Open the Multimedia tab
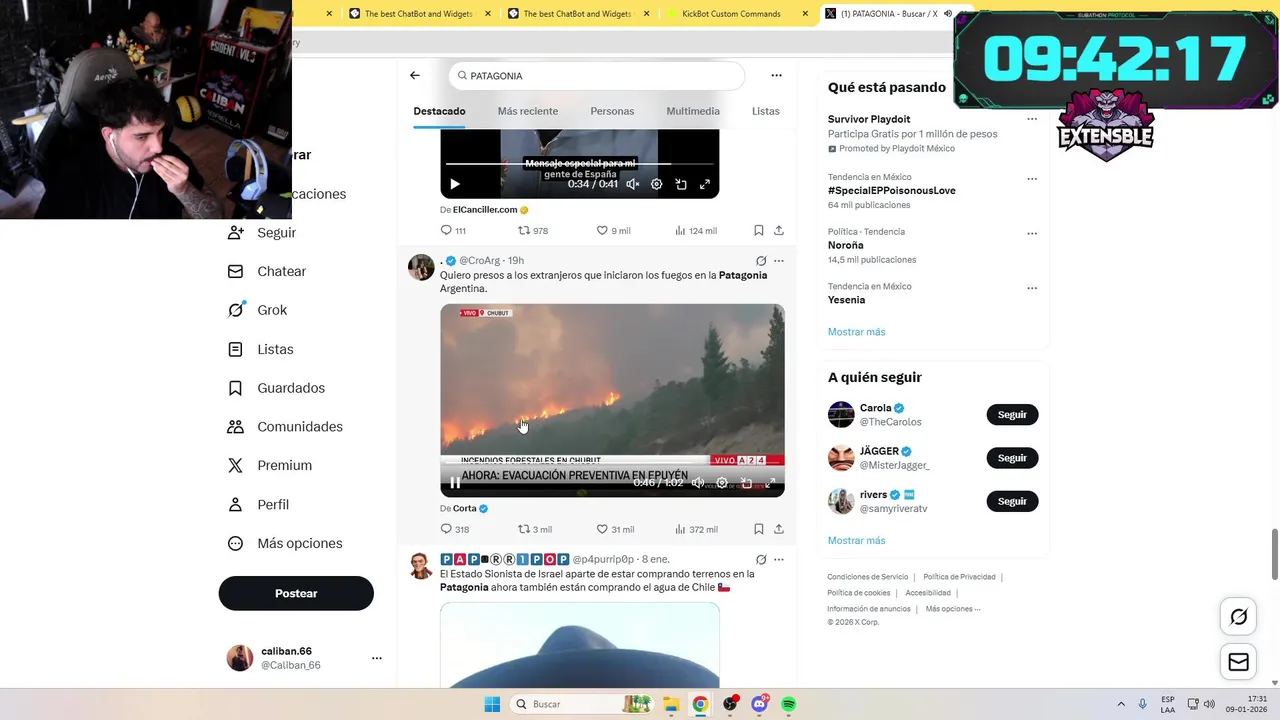This screenshot has width=1280, height=720. tap(693, 111)
